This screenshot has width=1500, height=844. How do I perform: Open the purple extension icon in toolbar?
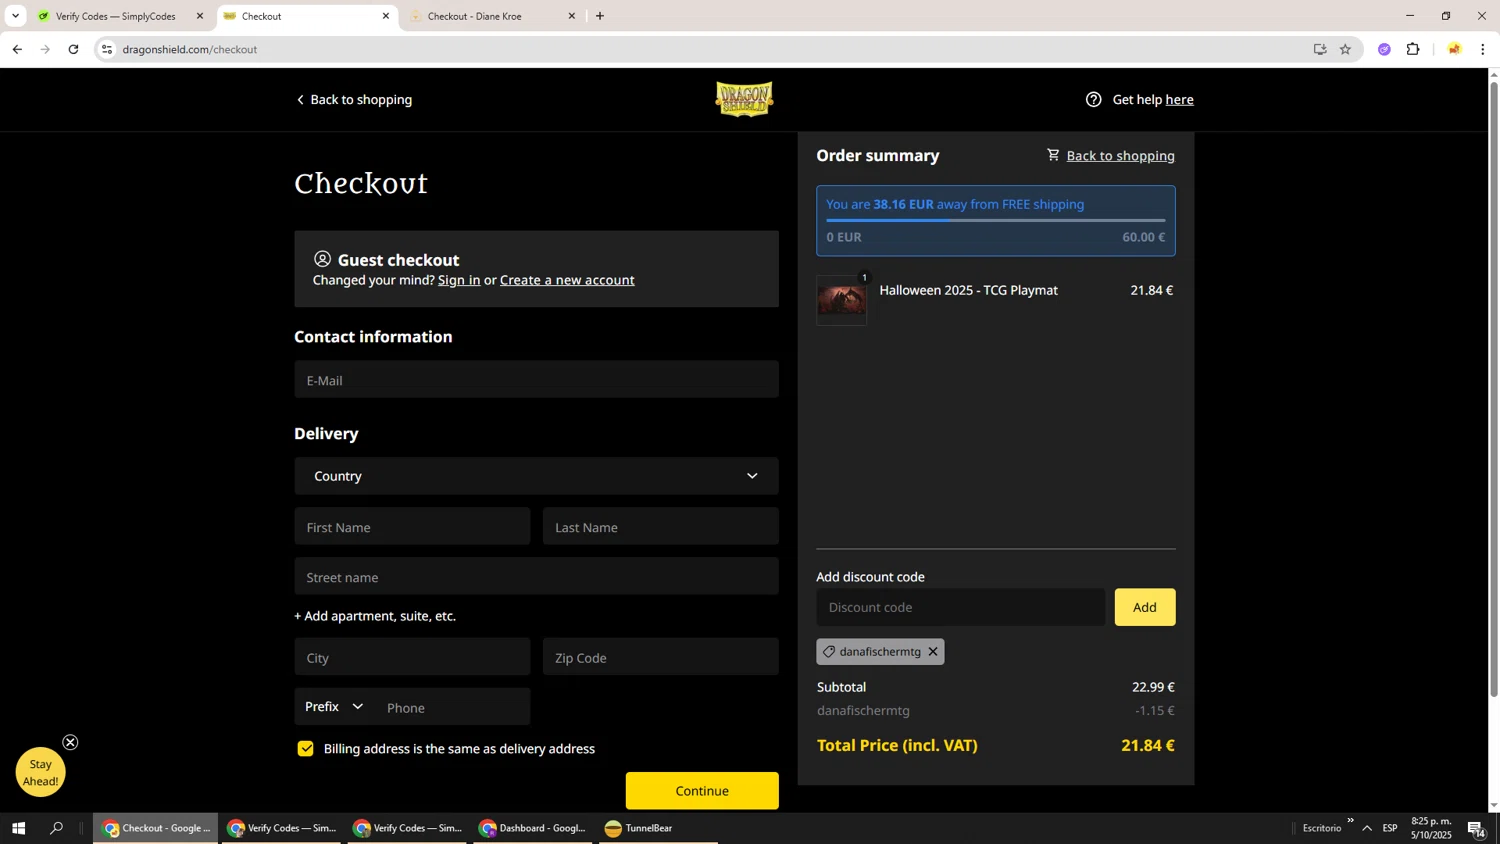pyautogui.click(x=1384, y=49)
